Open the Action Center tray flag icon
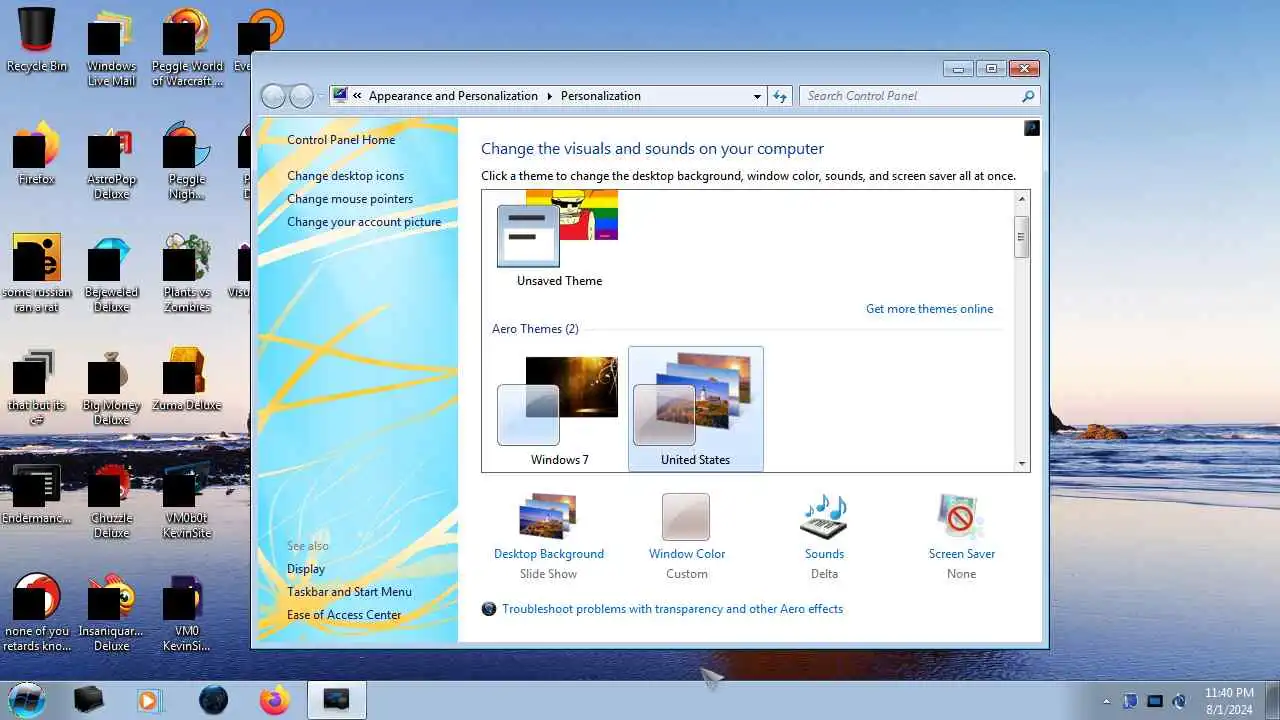The width and height of the screenshot is (1280, 720). (x=1130, y=701)
